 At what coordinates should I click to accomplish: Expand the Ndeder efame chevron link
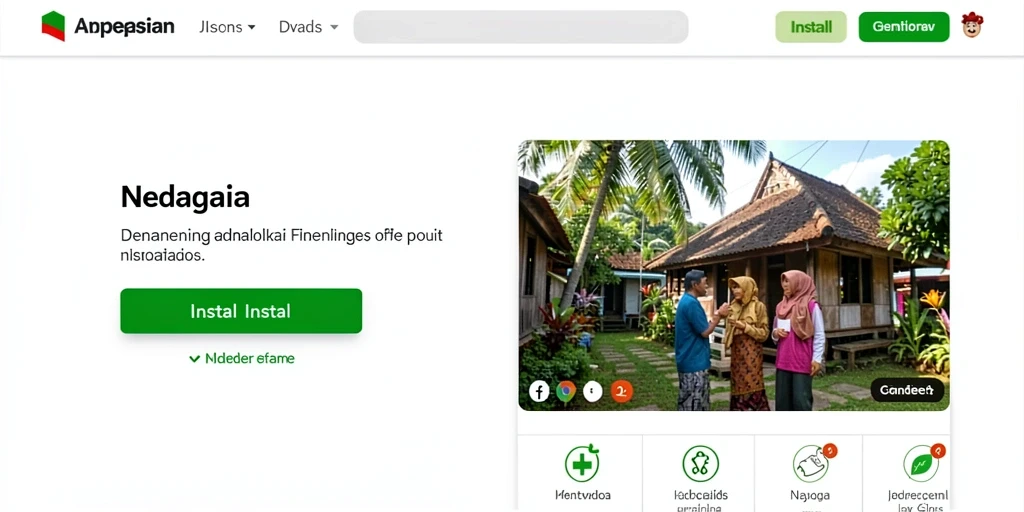pyautogui.click(x=242, y=359)
